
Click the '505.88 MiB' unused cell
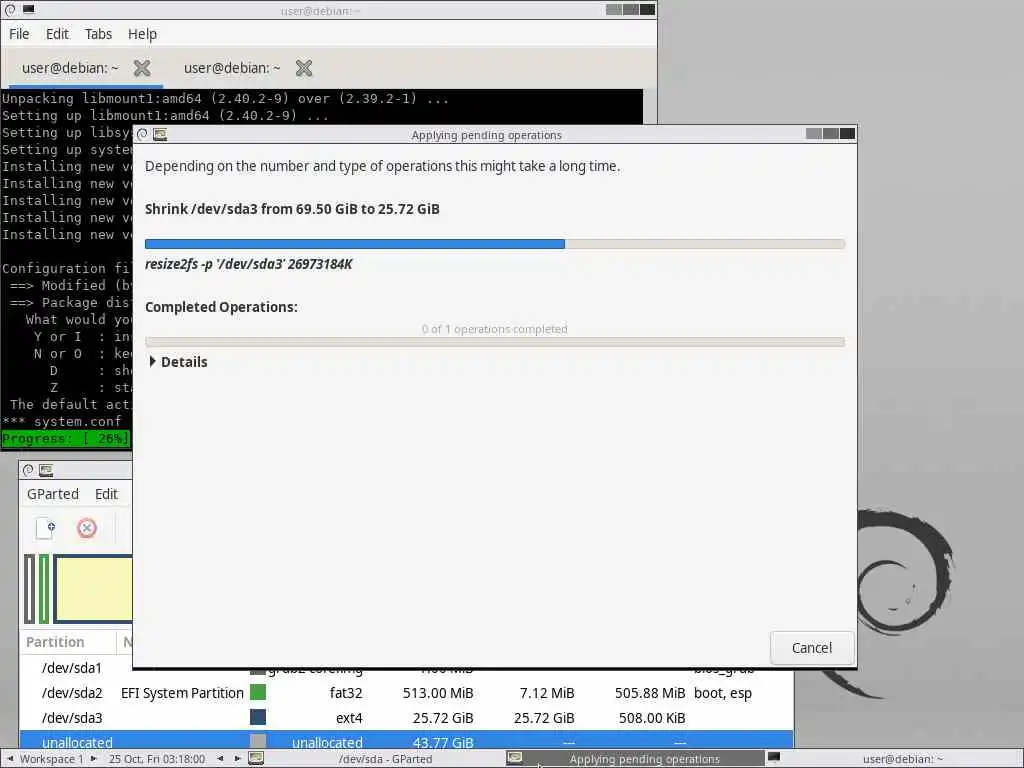[x=650, y=693]
